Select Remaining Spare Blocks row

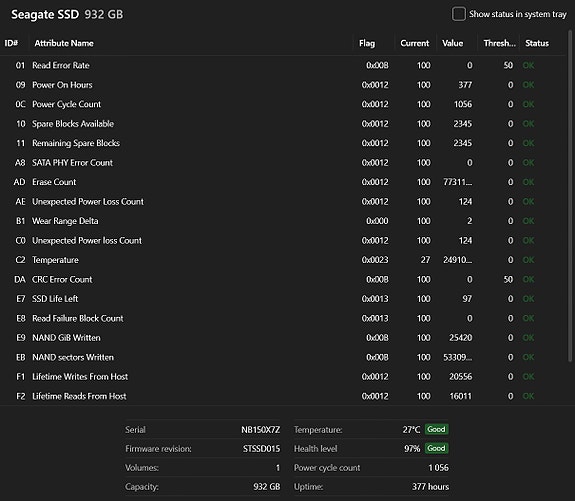tap(282, 143)
